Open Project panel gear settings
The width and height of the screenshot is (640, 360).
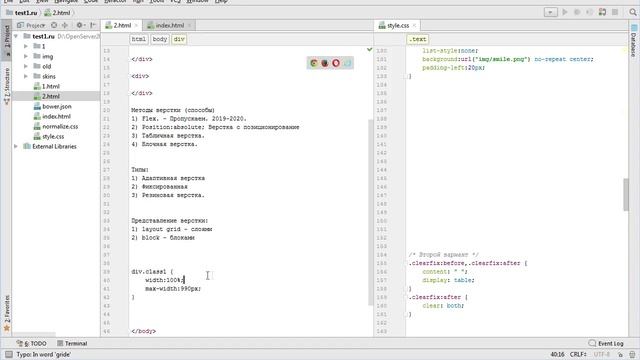(x=80, y=25)
